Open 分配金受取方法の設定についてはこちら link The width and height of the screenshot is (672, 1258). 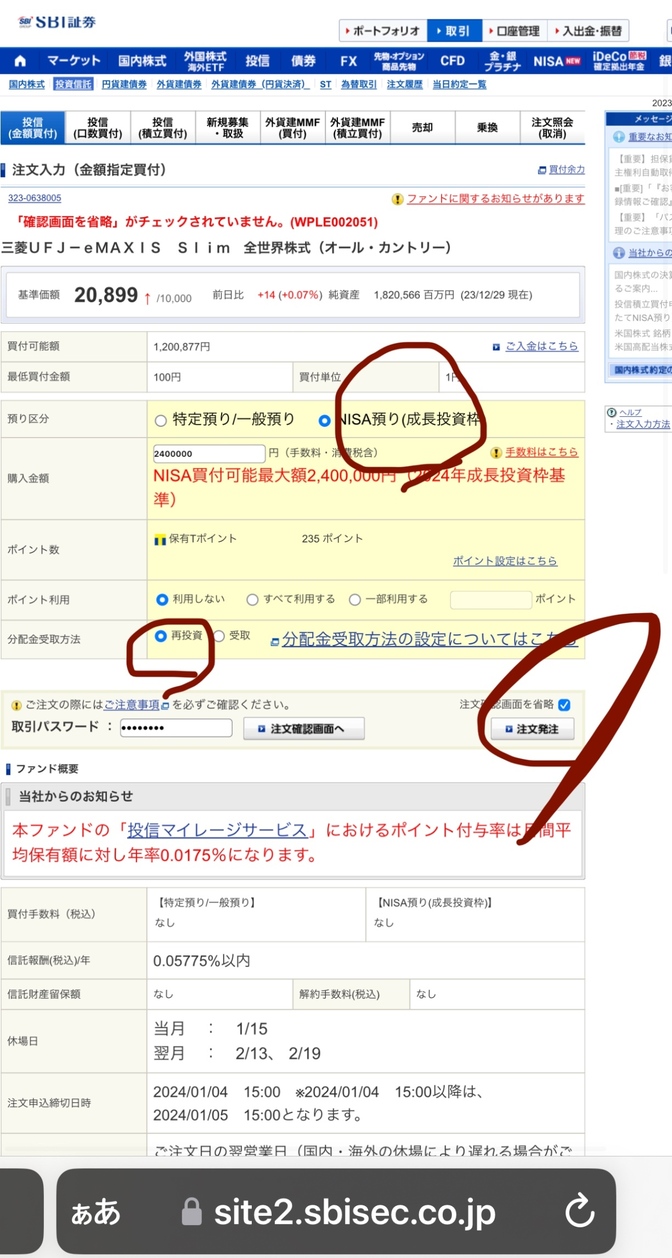430,639
